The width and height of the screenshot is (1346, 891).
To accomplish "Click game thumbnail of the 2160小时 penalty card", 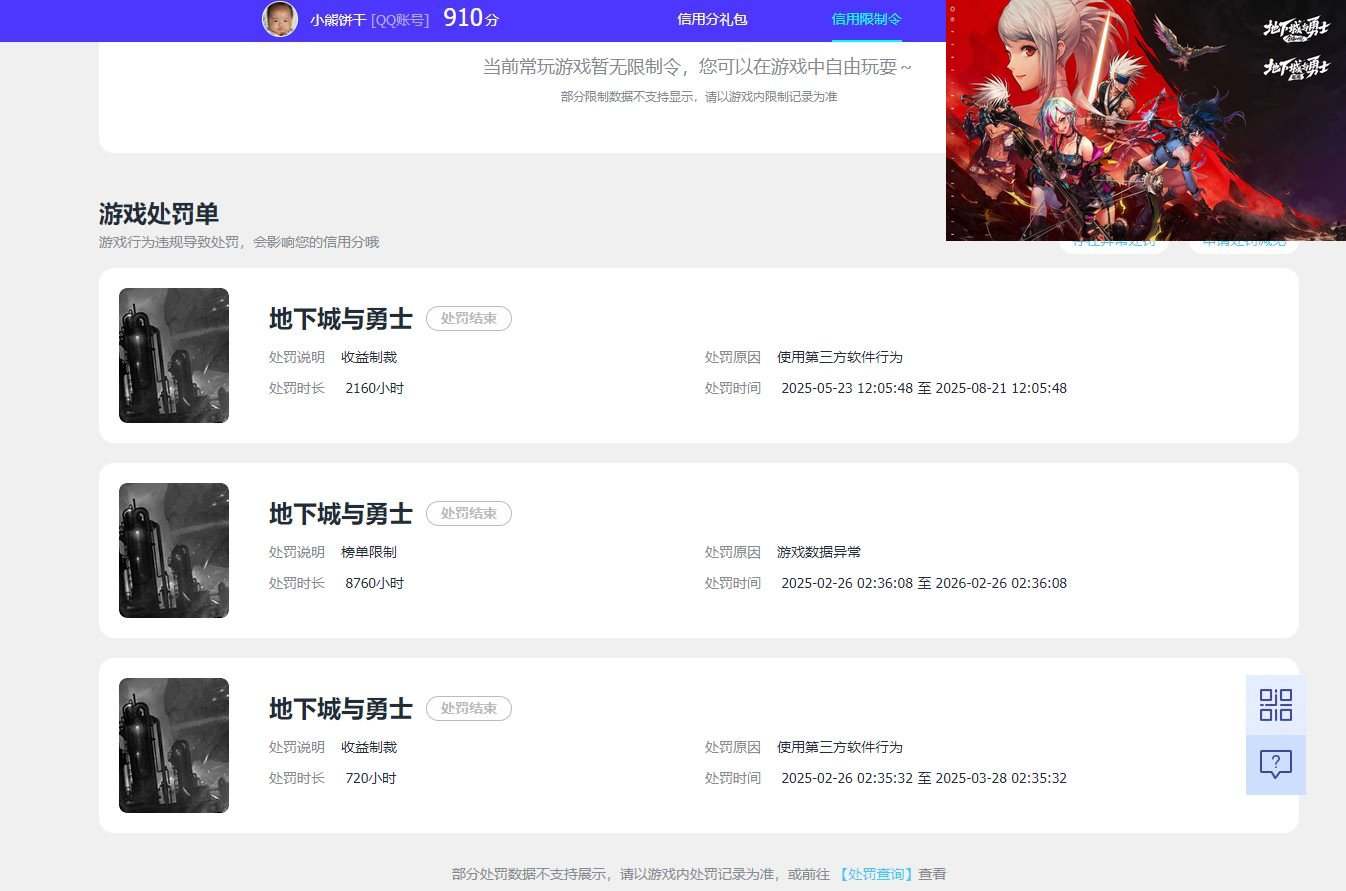I will pos(174,355).
